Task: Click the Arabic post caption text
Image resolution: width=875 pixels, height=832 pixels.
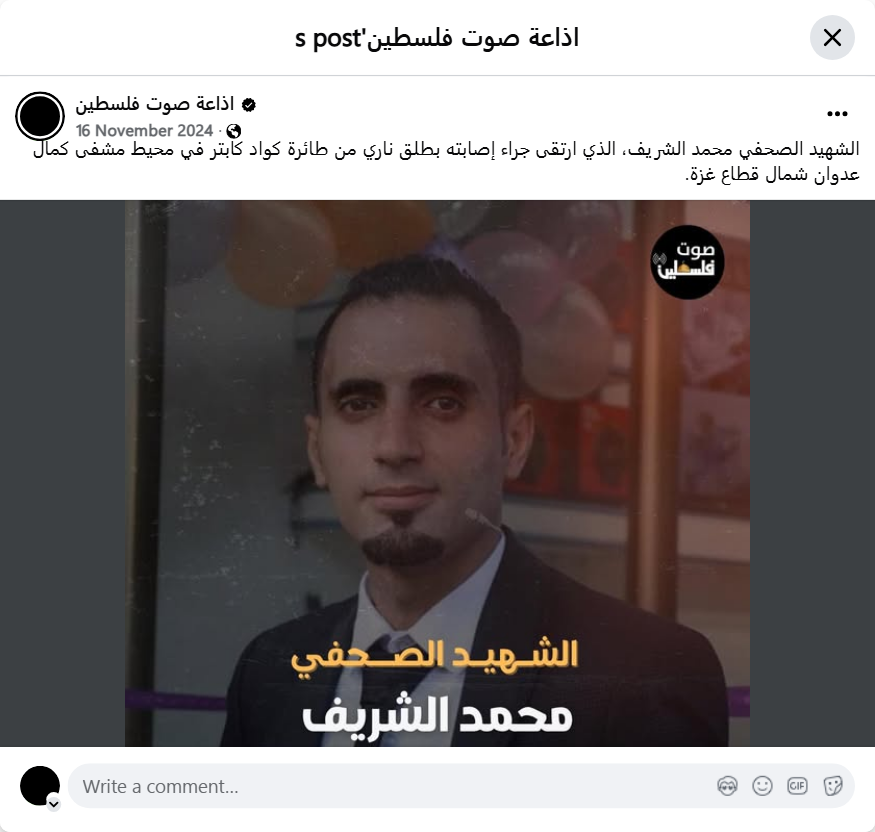Action: coord(446,162)
